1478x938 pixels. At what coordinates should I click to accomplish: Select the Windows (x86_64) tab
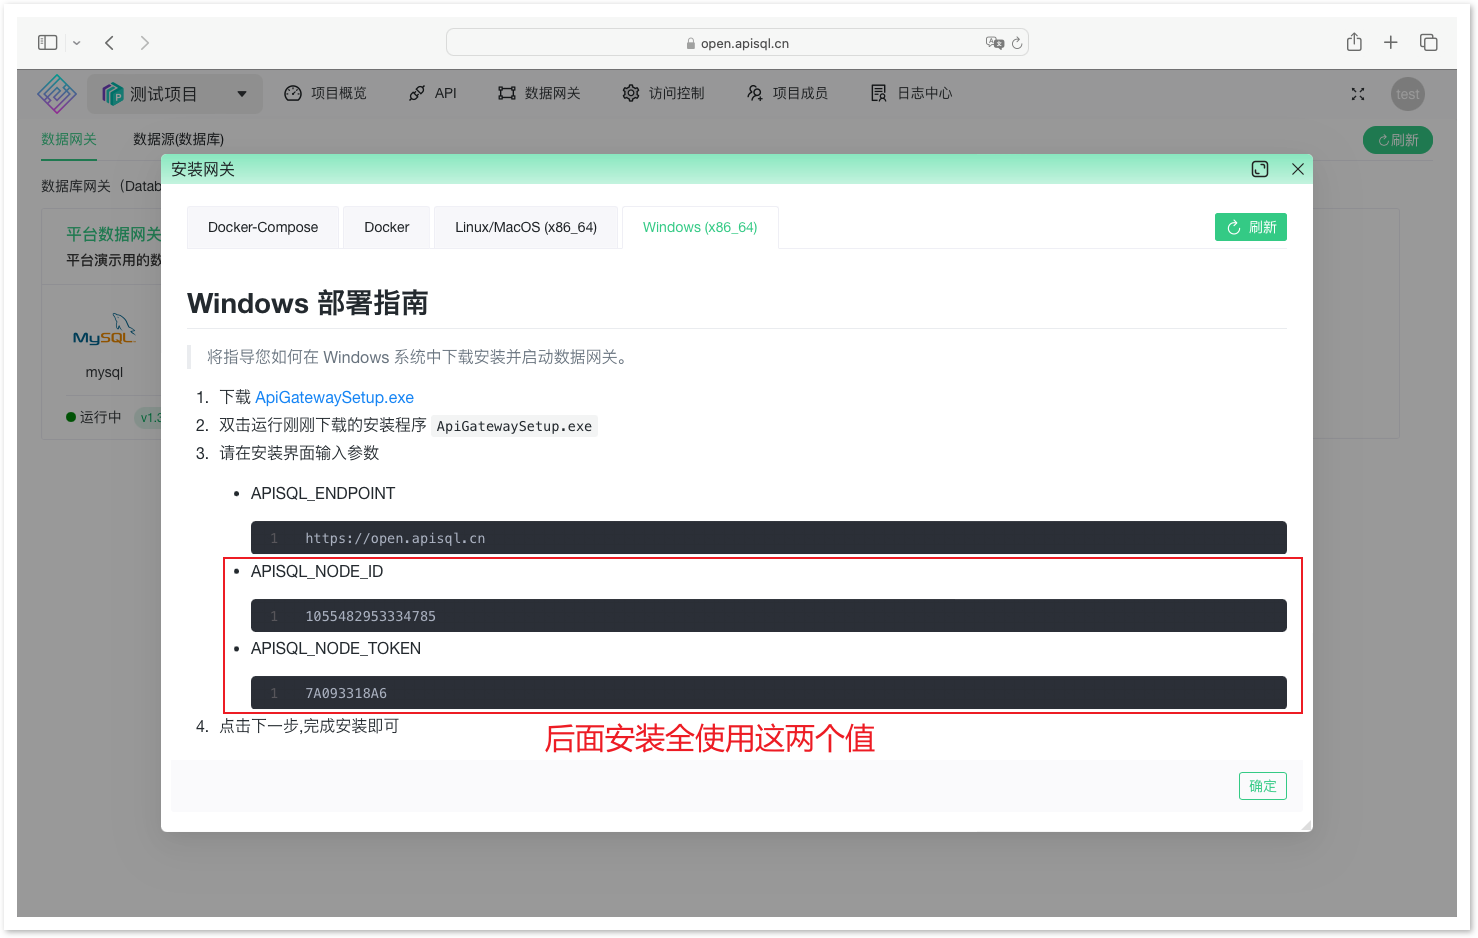point(700,227)
